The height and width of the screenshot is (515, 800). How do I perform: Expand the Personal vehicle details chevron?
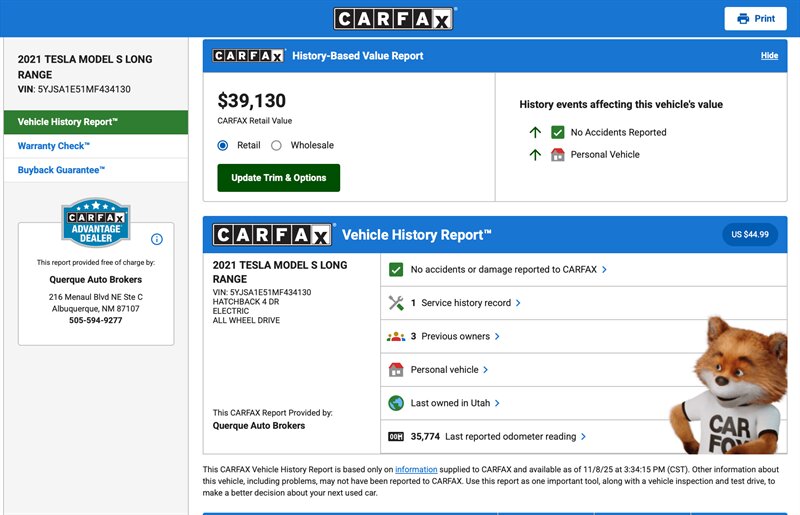coord(486,370)
